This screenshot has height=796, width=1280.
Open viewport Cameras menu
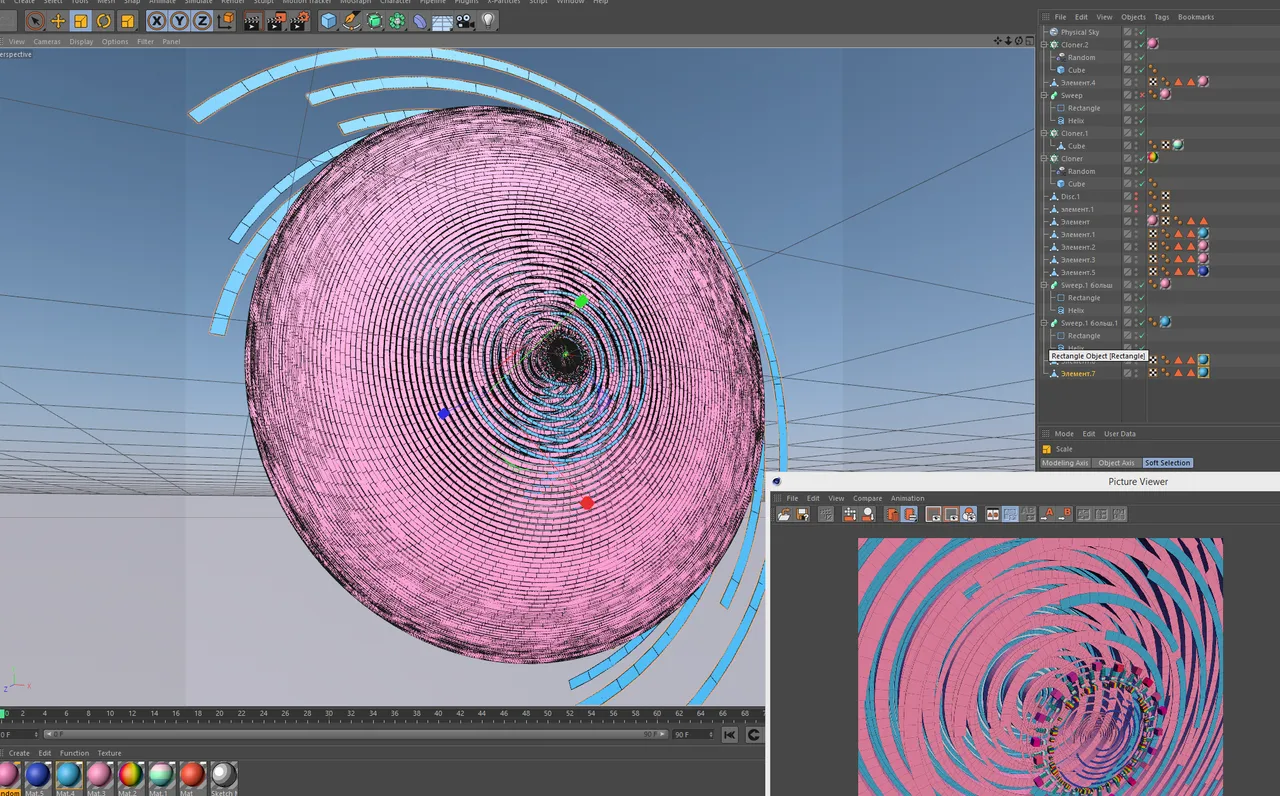[x=47, y=42]
